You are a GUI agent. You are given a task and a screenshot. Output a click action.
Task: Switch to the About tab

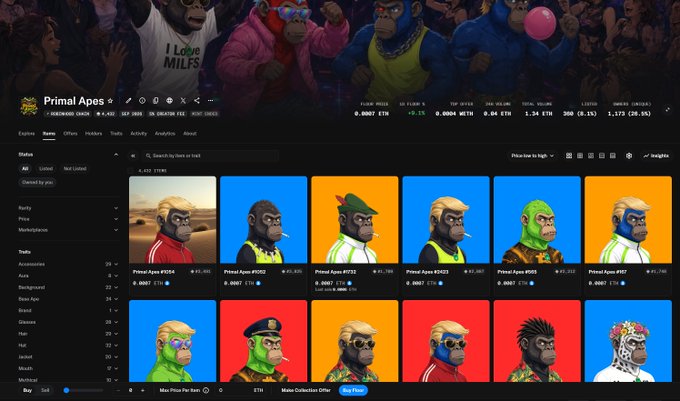click(x=190, y=134)
